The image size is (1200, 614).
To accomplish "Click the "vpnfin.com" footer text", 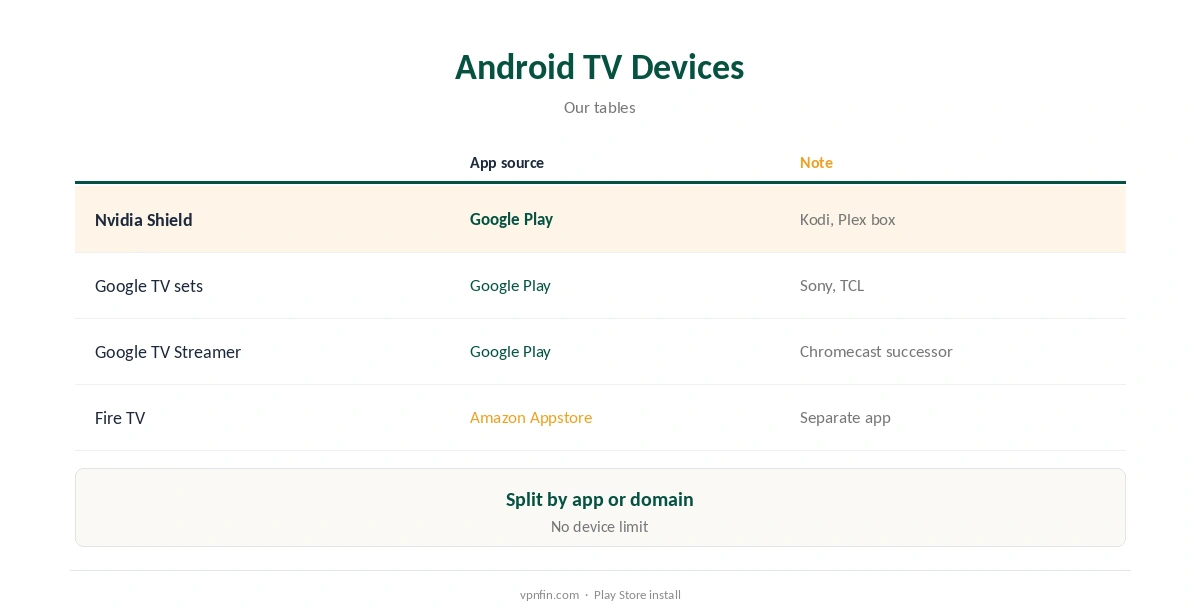I will [549, 595].
